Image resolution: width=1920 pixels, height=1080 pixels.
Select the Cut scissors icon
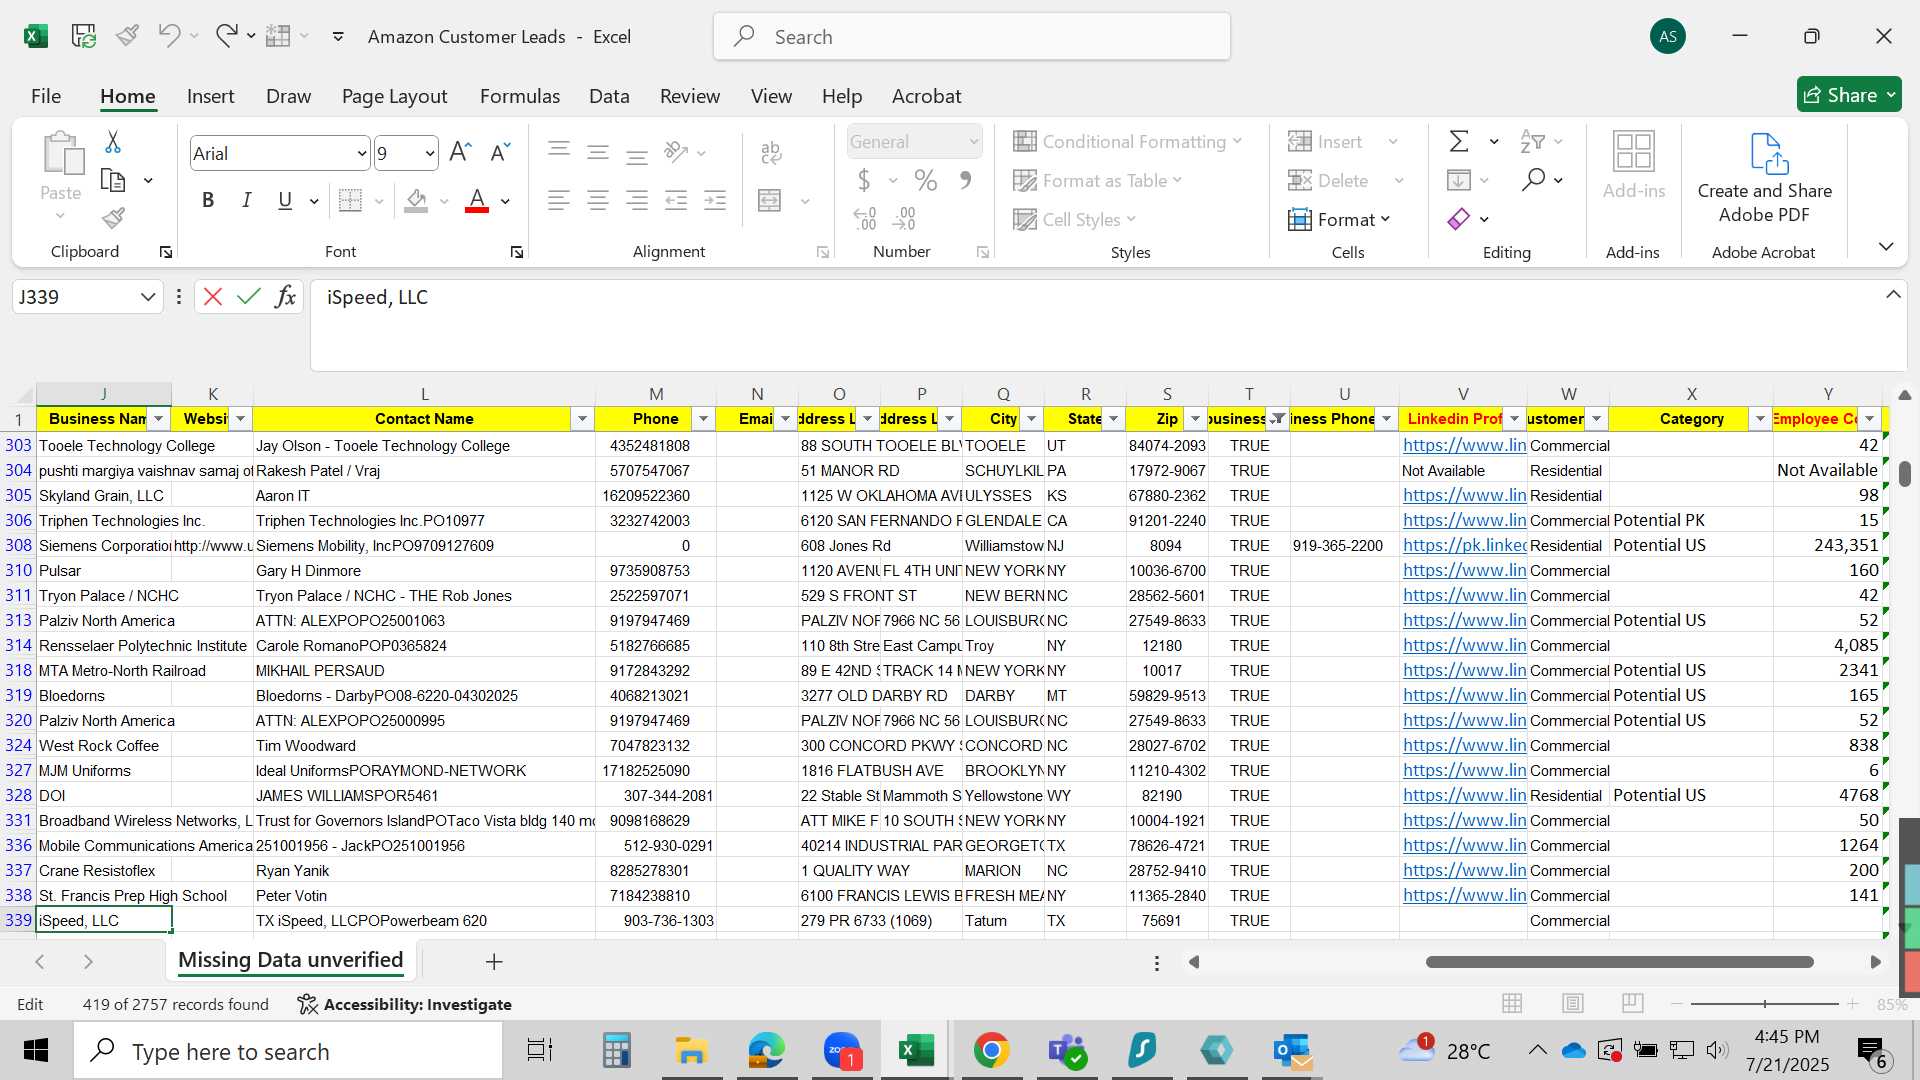(x=113, y=142)
